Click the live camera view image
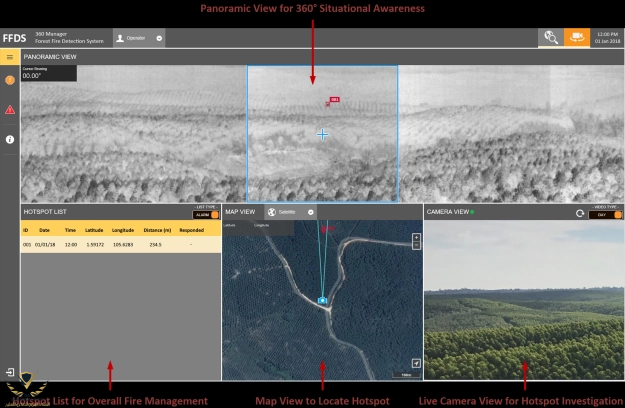This screenshot has width=625, height=408. click(x=524, y=300)
